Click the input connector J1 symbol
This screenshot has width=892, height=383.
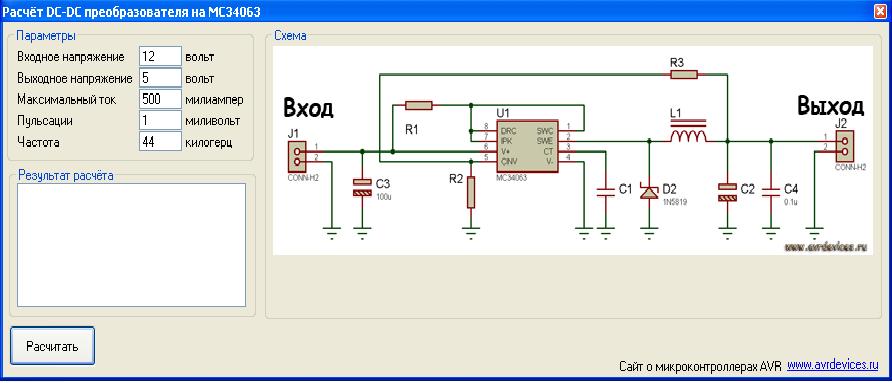pyautogui.click(x=295, y=157)
